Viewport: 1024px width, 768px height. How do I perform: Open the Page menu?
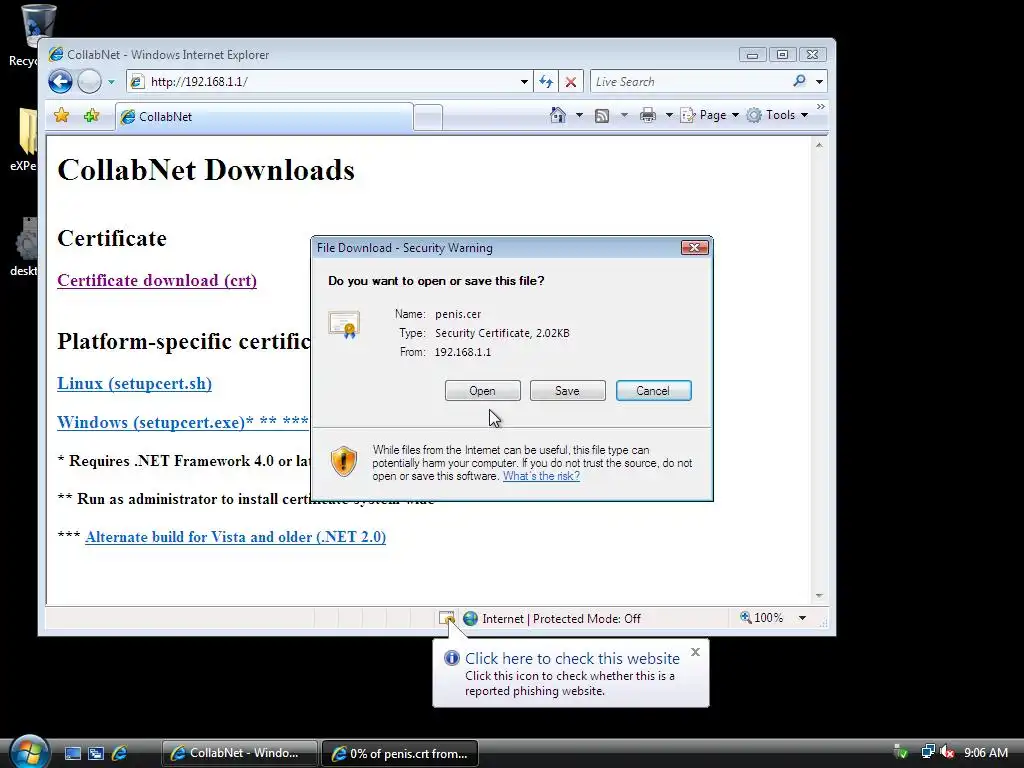(x=710, y=115)
